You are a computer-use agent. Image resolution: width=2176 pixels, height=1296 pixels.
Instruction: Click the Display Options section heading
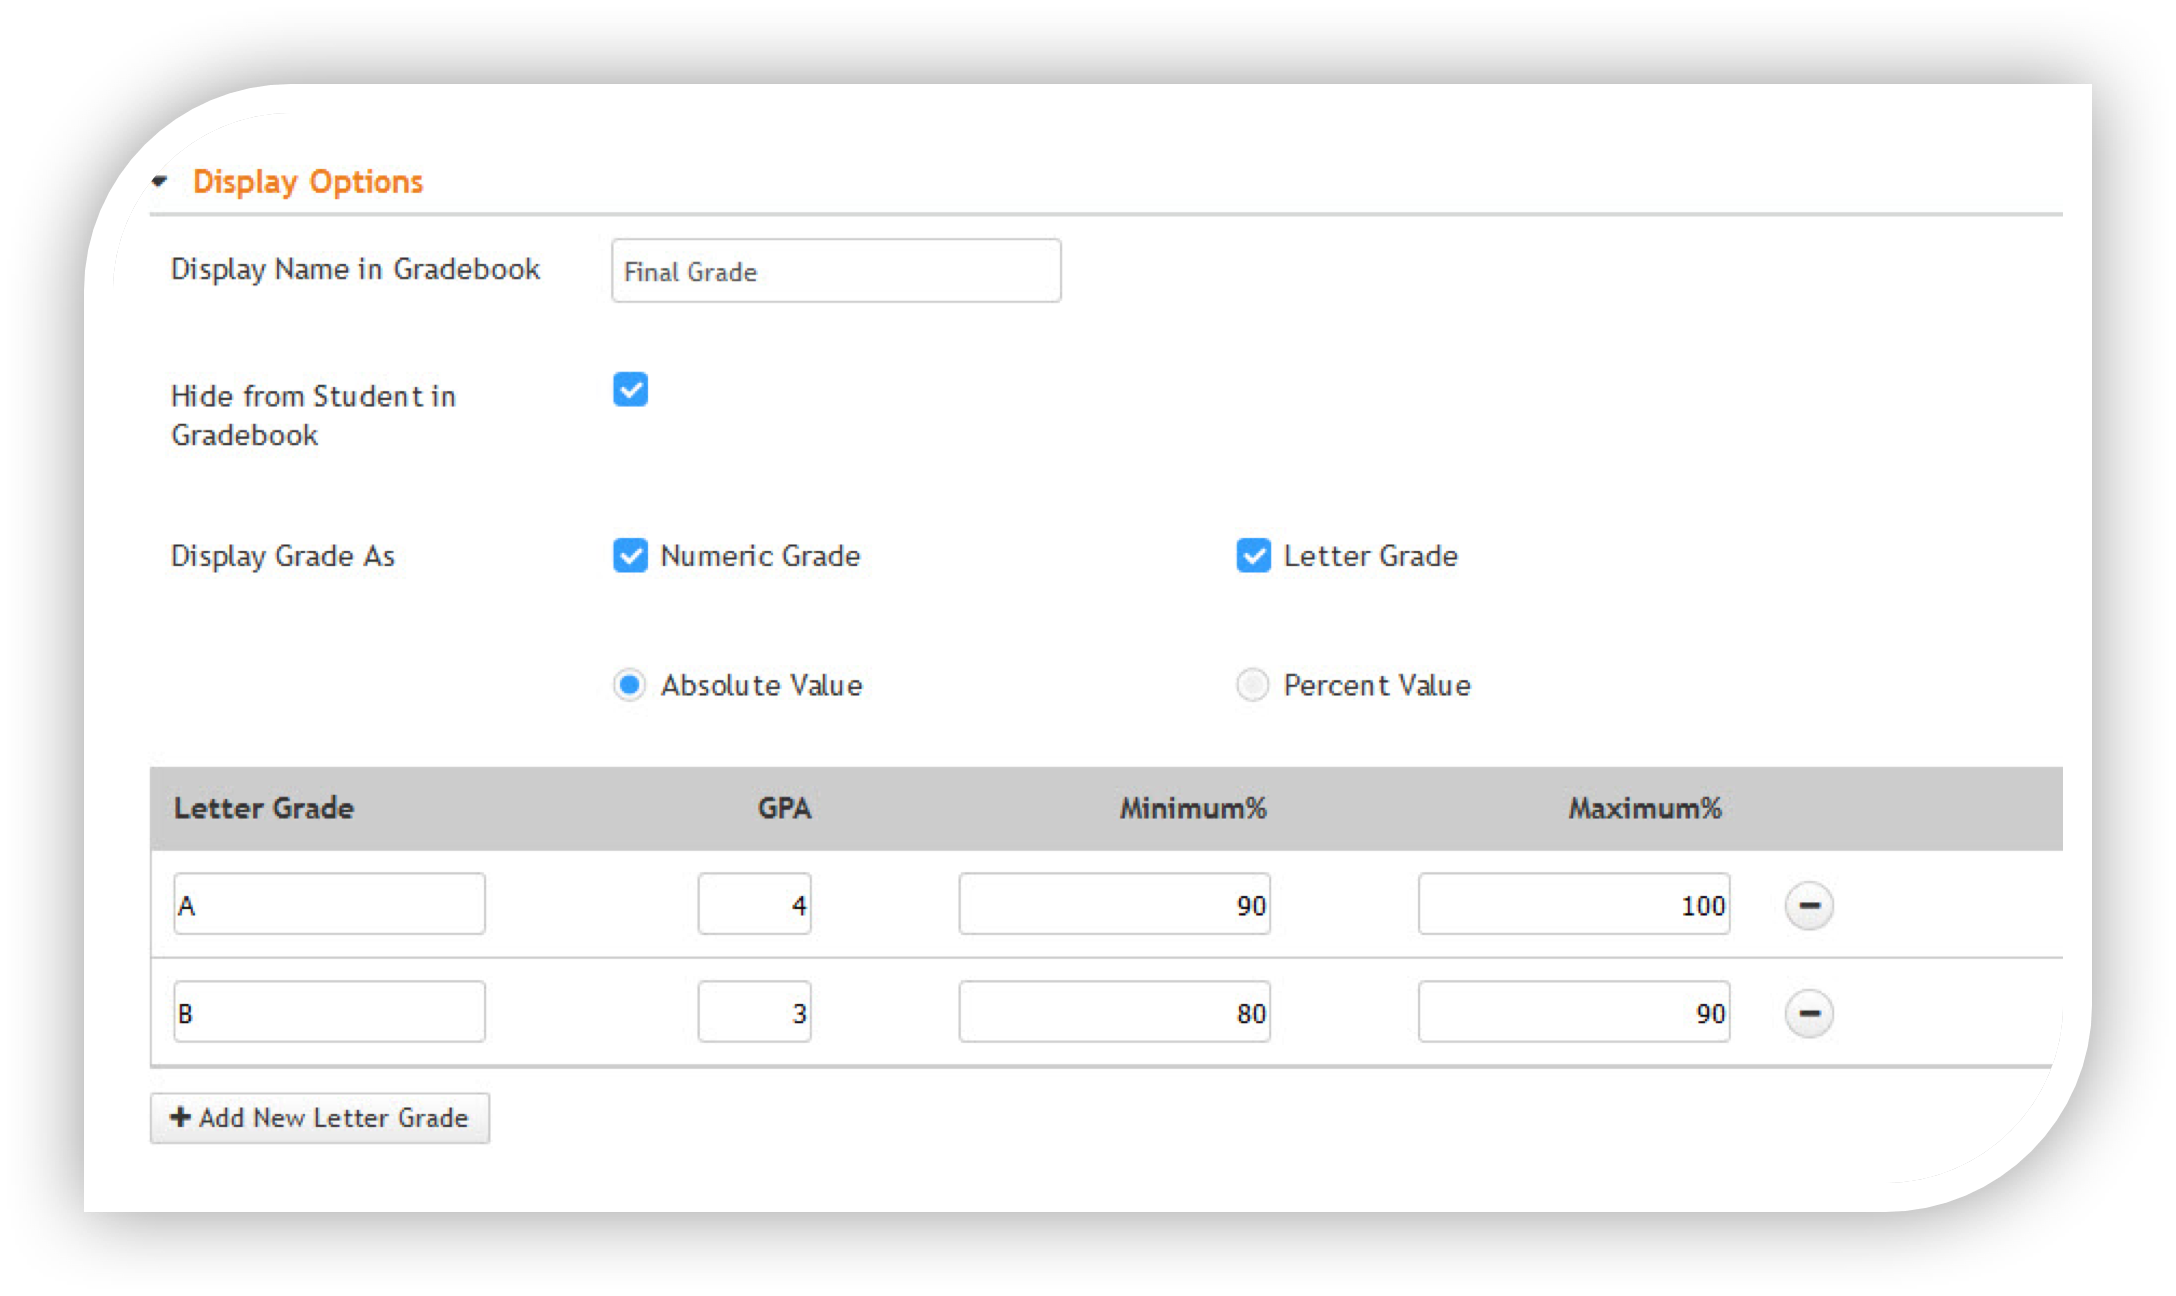(x=307, y=182)
